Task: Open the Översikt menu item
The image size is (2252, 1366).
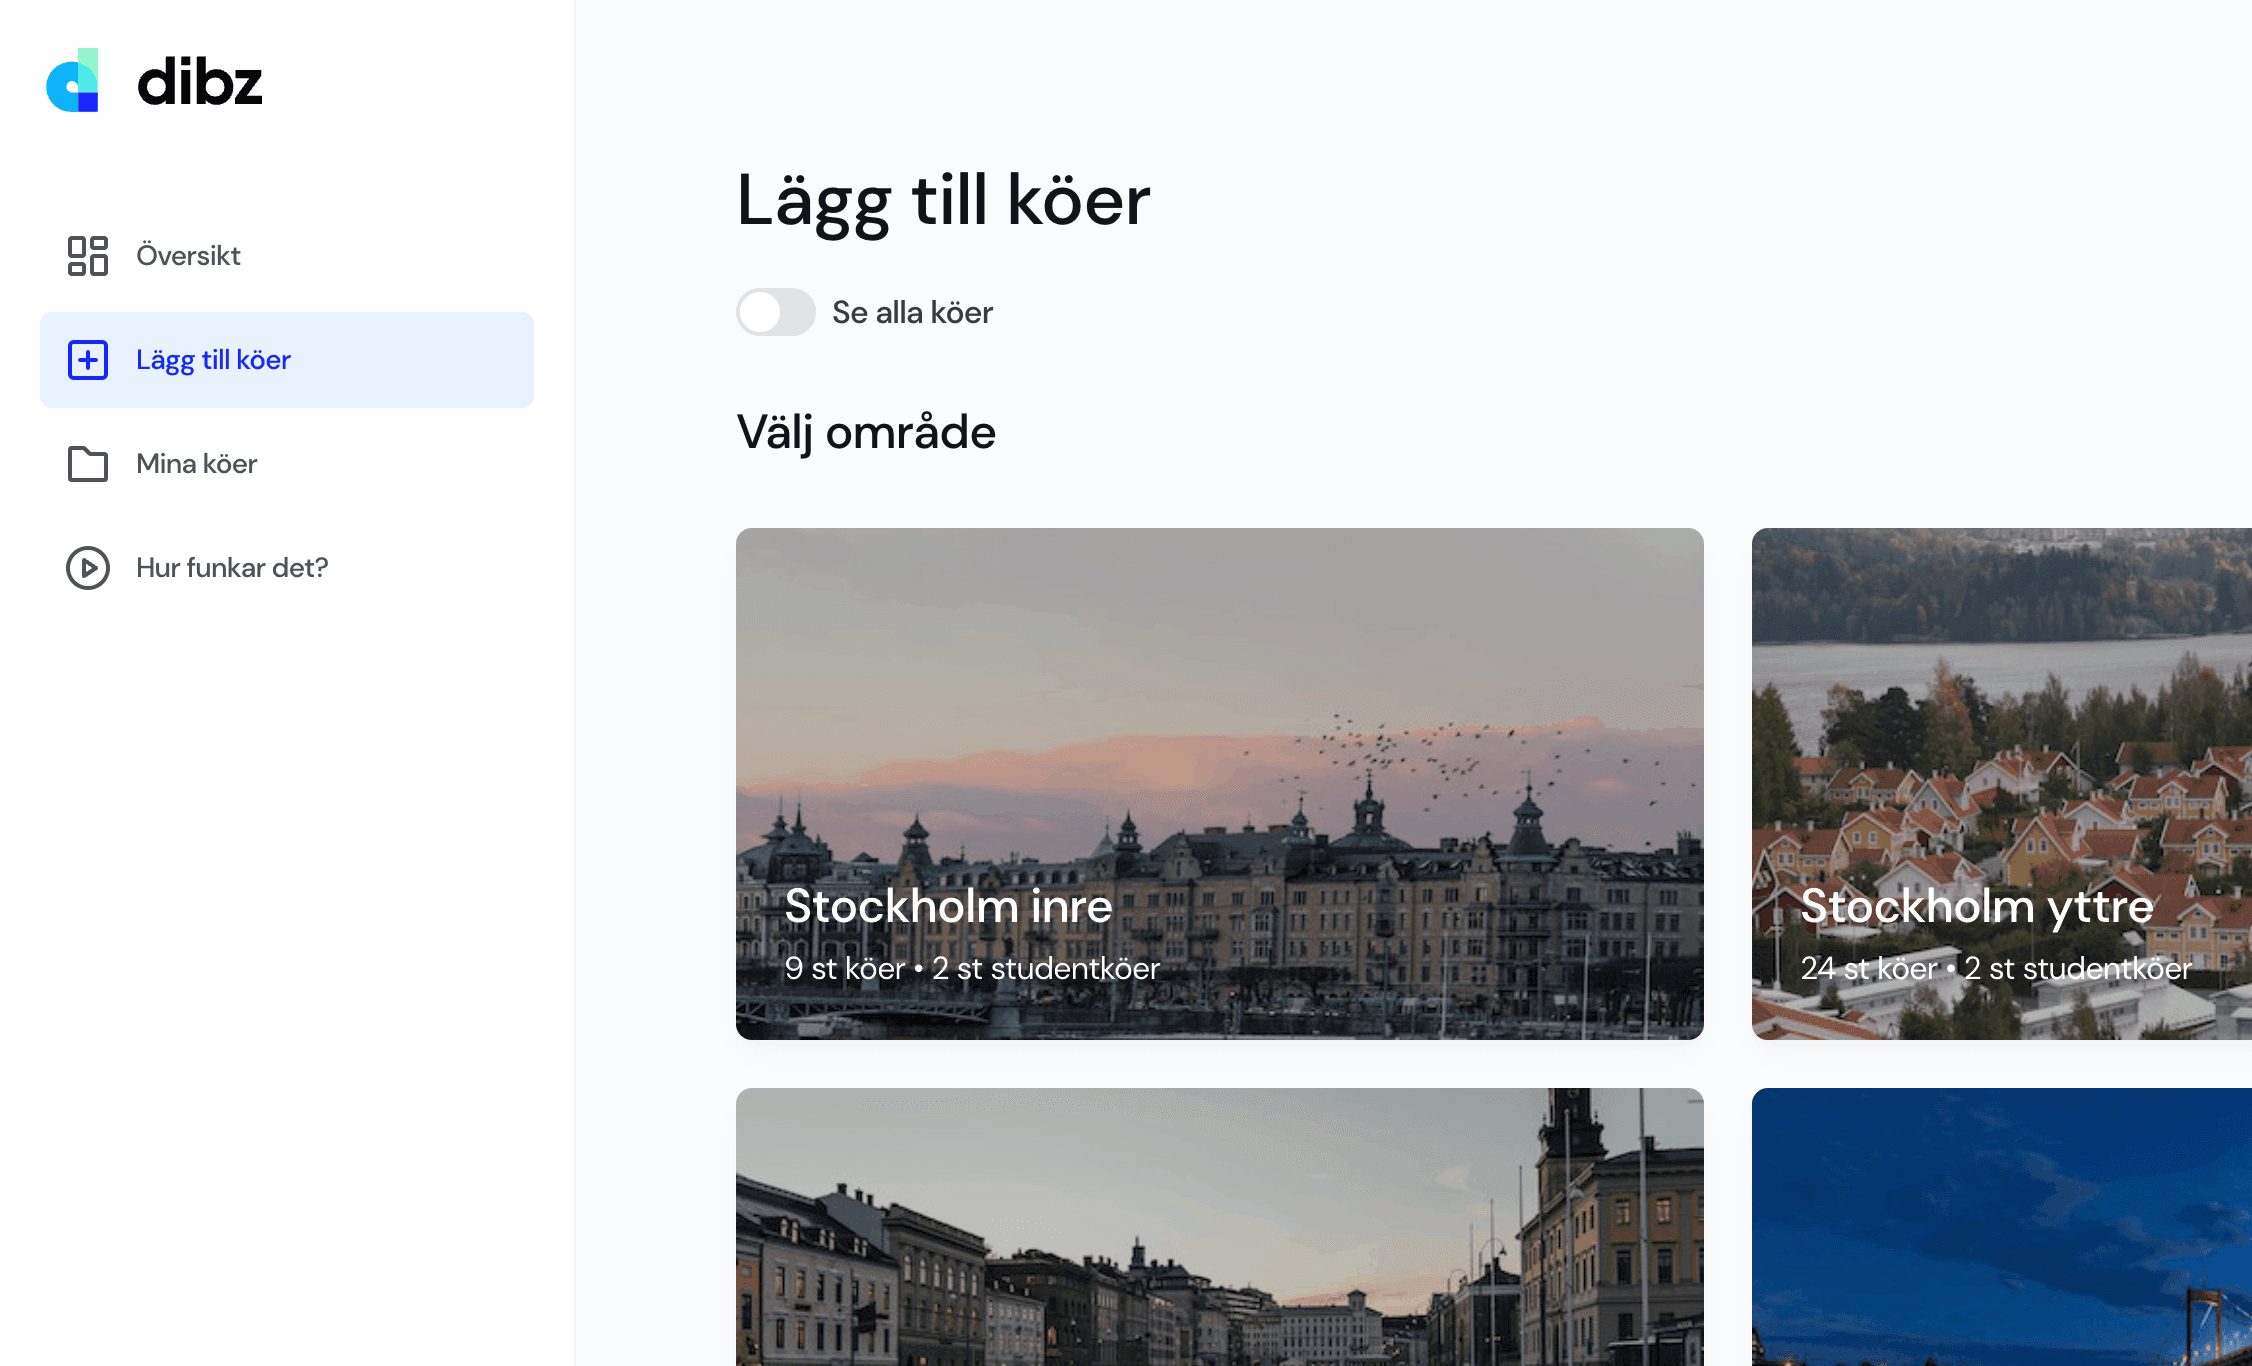Action: tap(287, 256)
